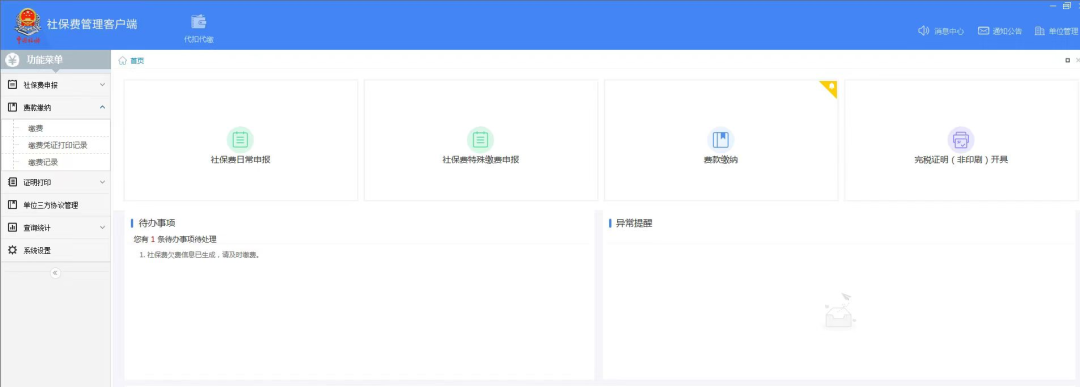The height and width of the screenshot is (387, 1080).
Task: Expand the 查询统计 menu chevron
Action: pos(103,227)
